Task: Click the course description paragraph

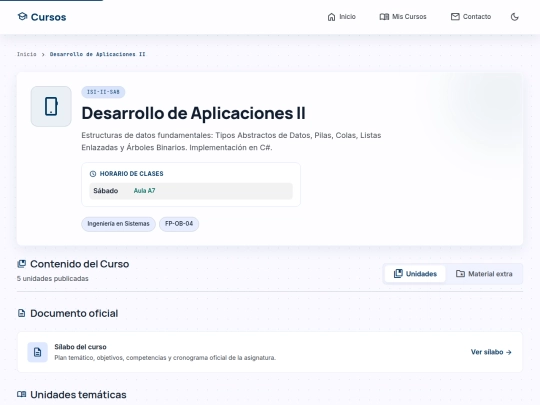Action: (x=231, y=141)
